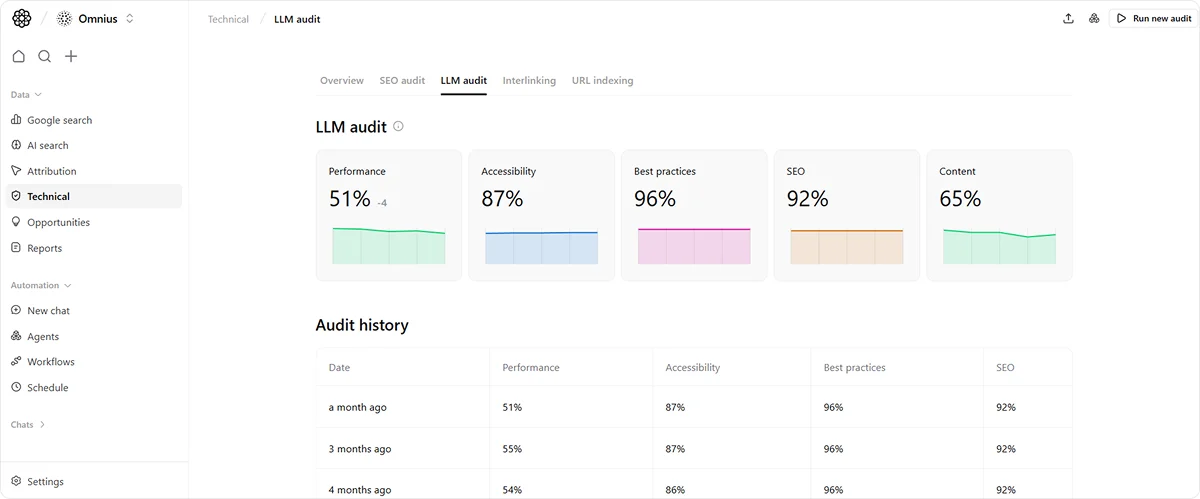Image resolution: width=1200 pixels, height=499 pixels.
Task: Open the Content 65% score card
Action: [x=1000, y=215]
